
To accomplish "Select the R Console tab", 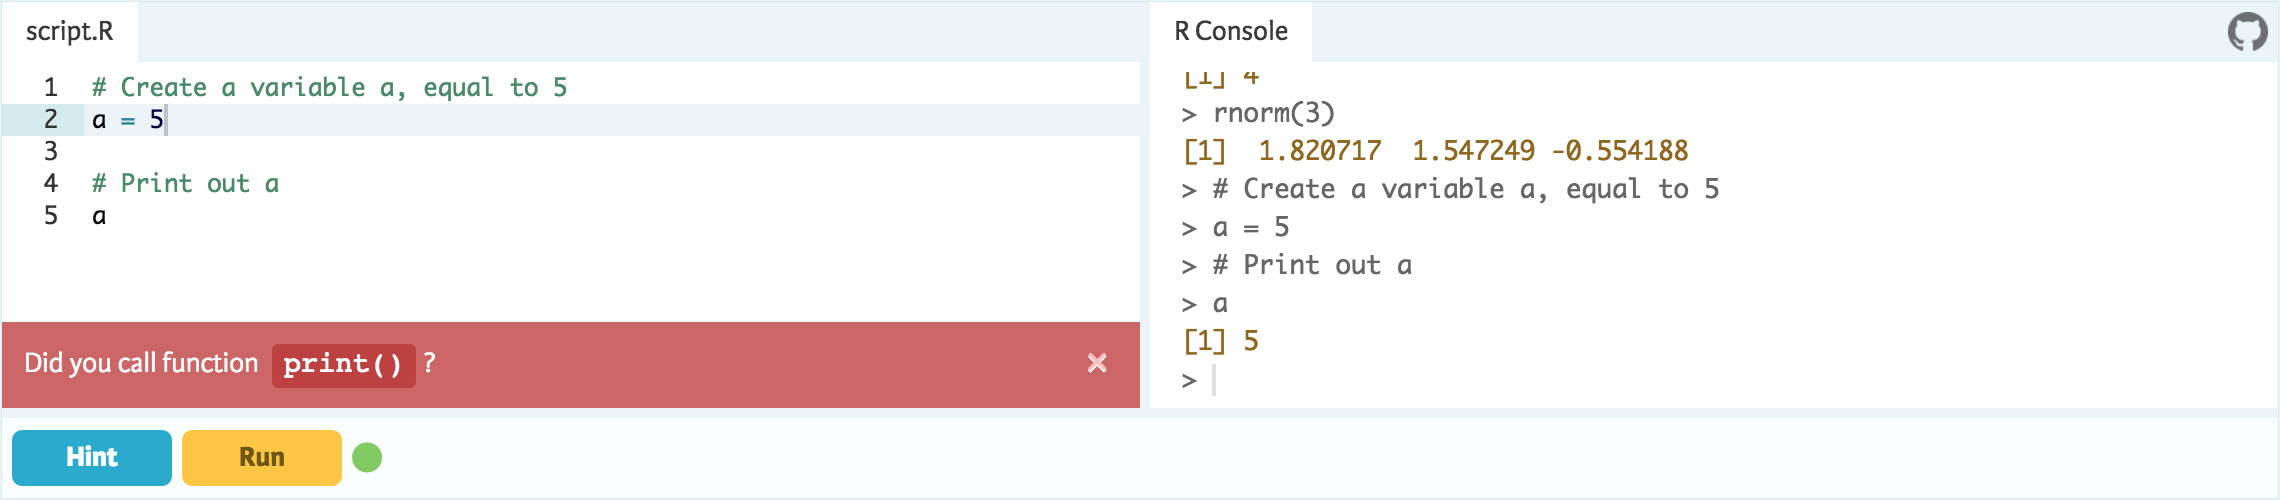I will click(1231, 31).
